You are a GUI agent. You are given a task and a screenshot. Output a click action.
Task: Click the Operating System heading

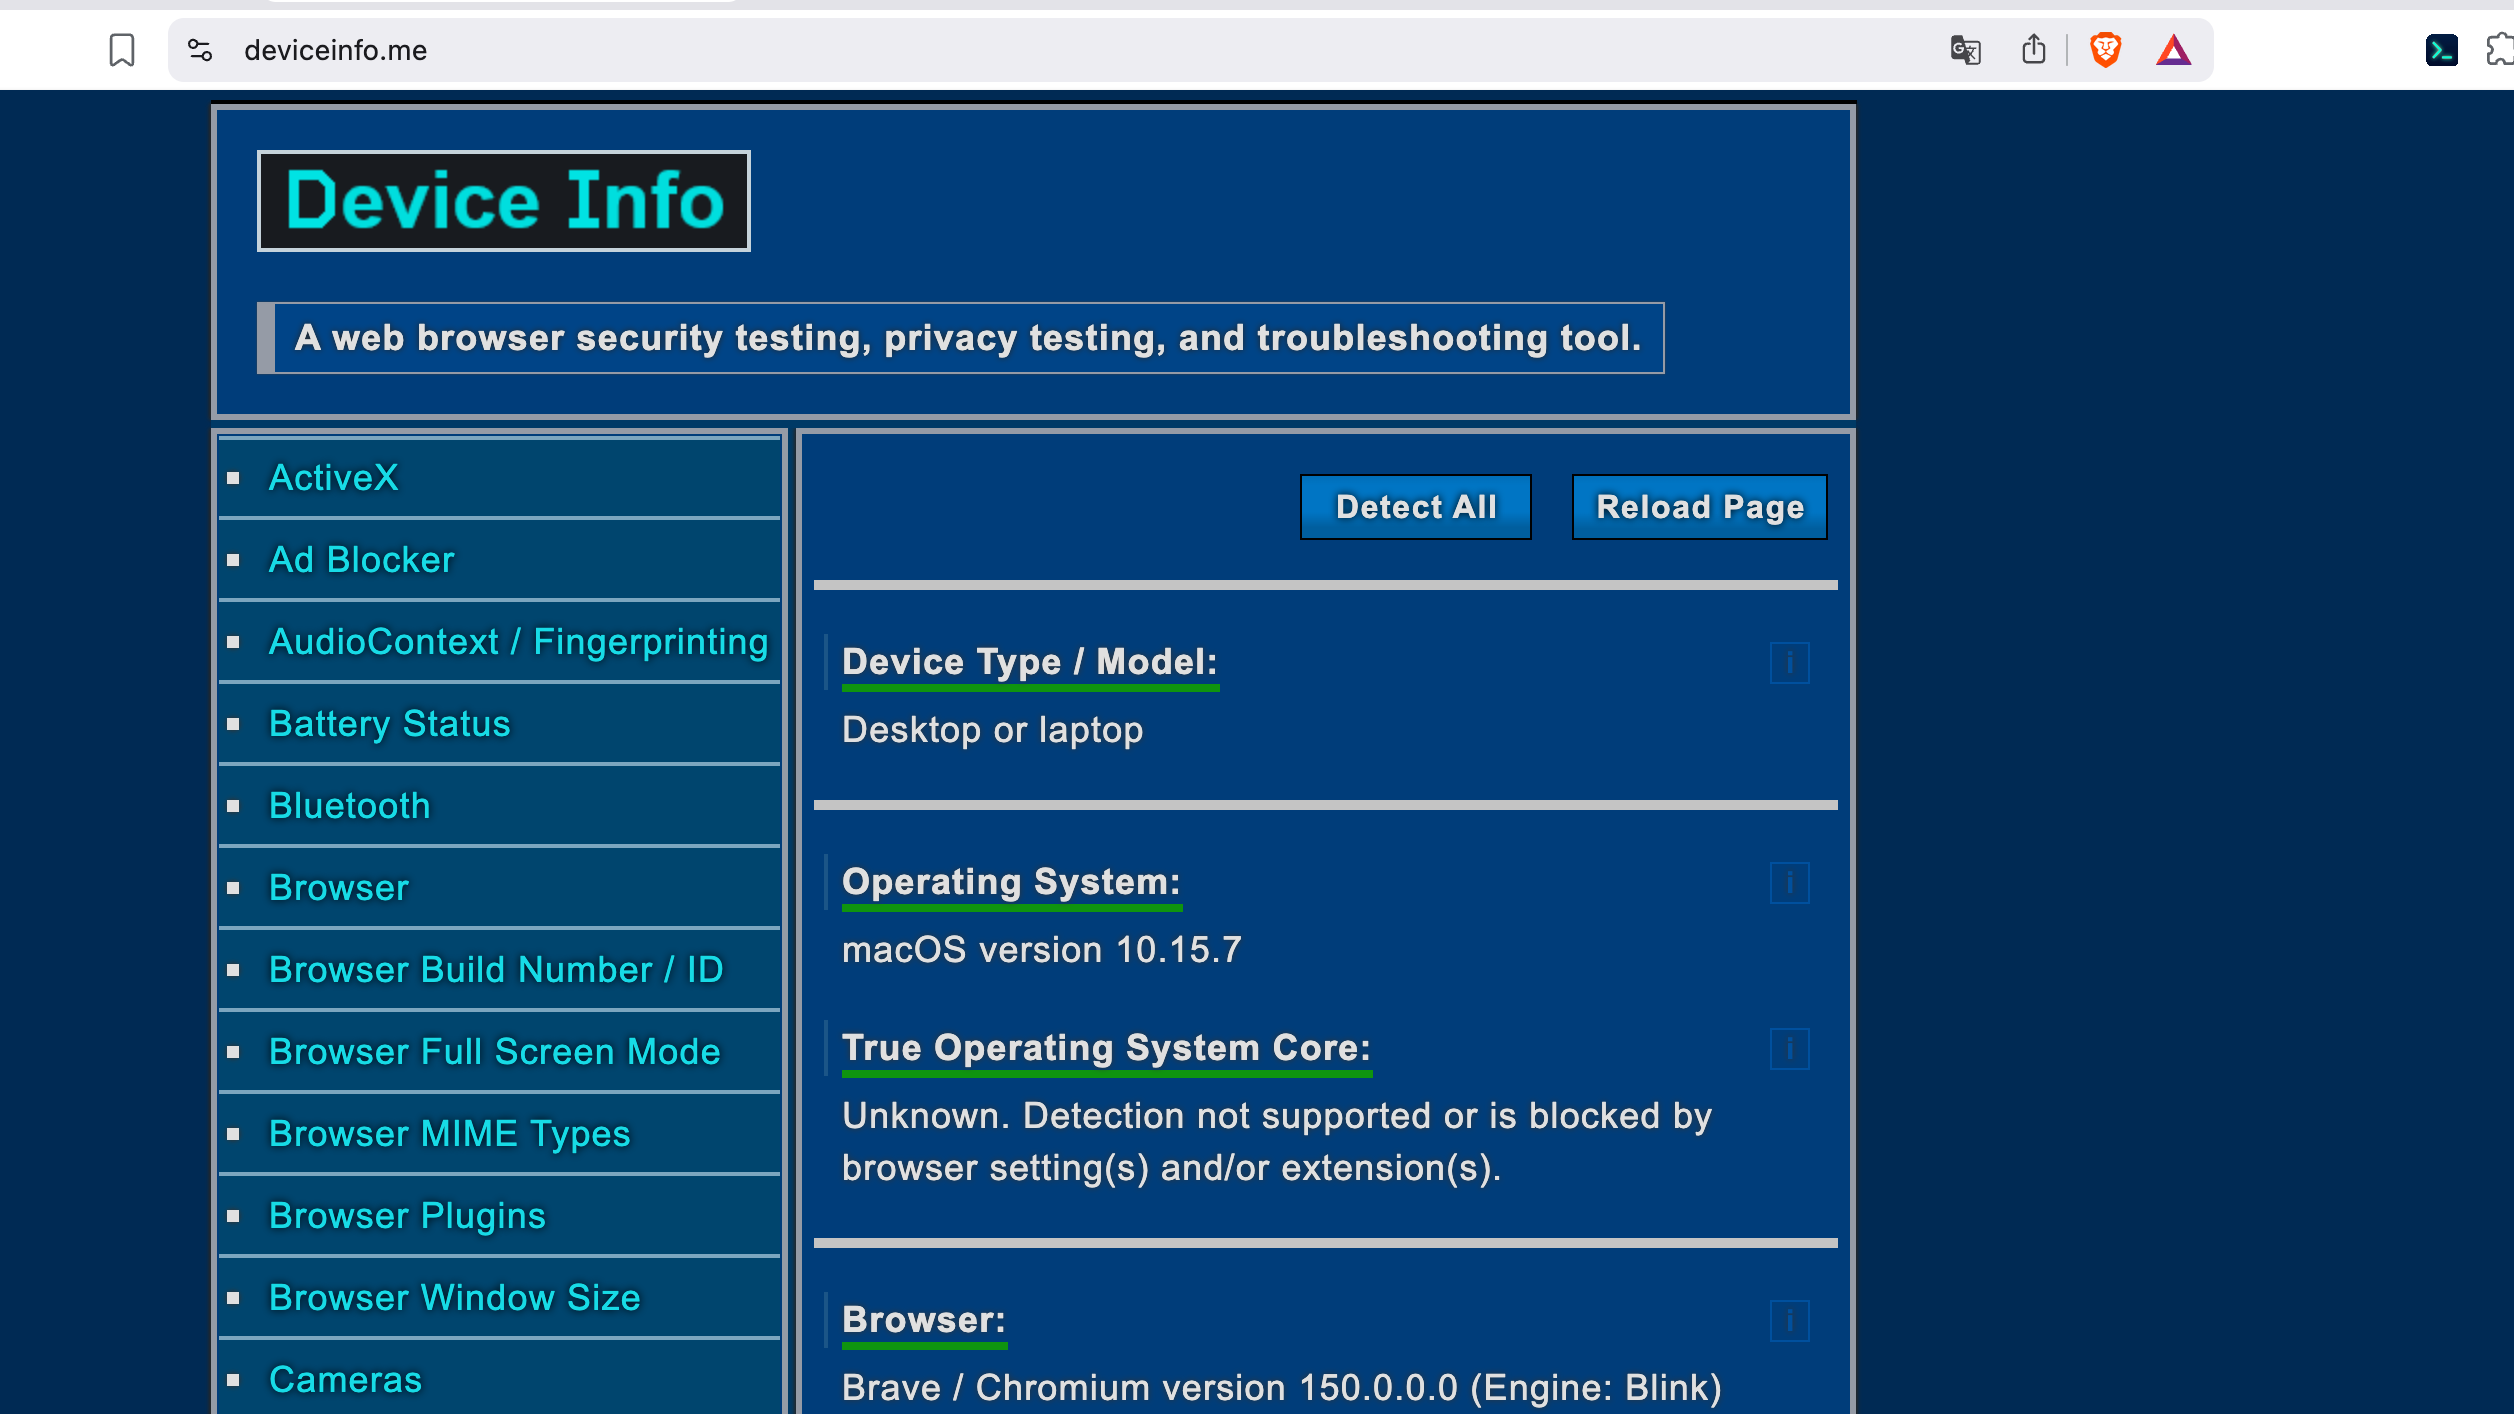click(1011, 882)
